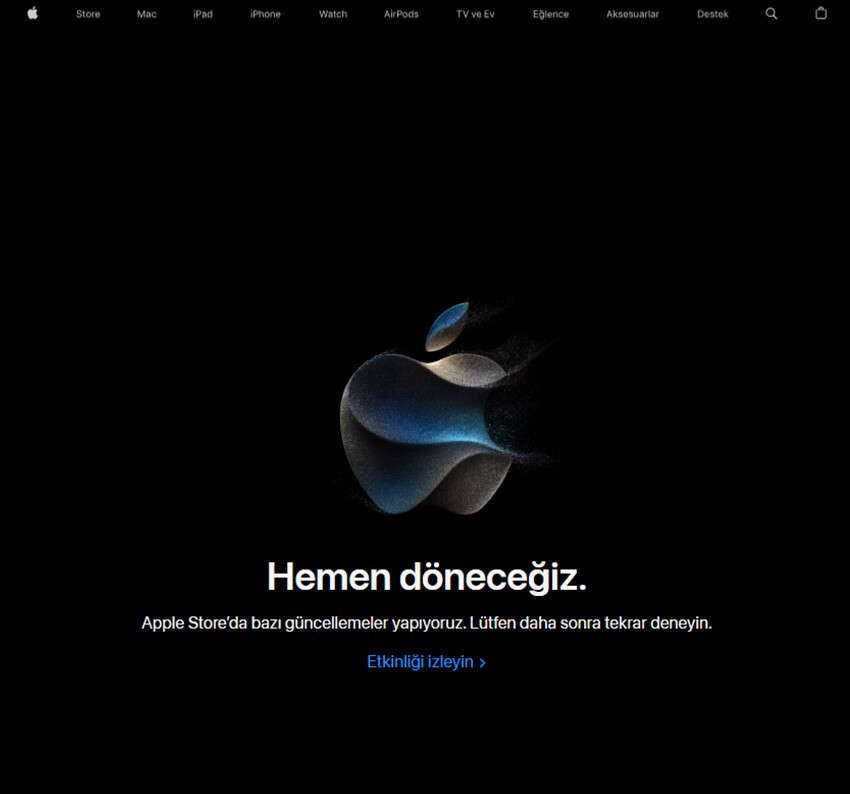Go to the Destek page

(x=713, y=14)
